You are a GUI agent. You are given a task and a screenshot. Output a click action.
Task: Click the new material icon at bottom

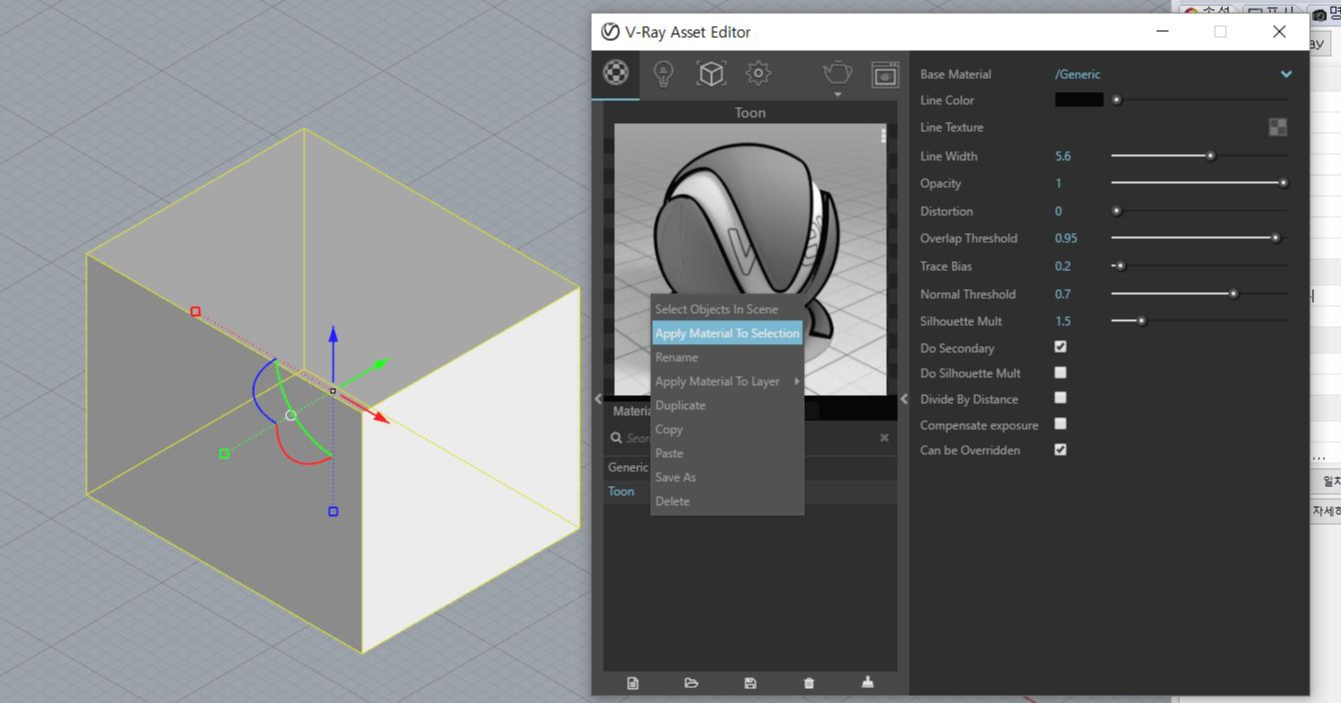(x=633, y=683)
